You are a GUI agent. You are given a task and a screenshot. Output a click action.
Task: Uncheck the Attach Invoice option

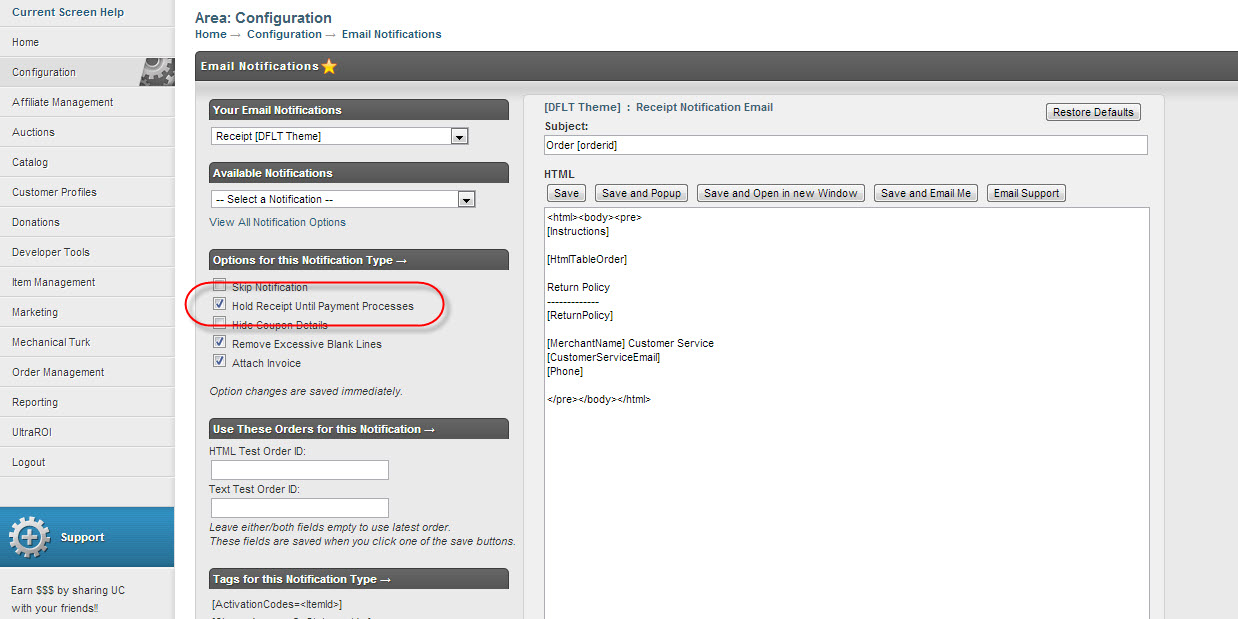219,362
